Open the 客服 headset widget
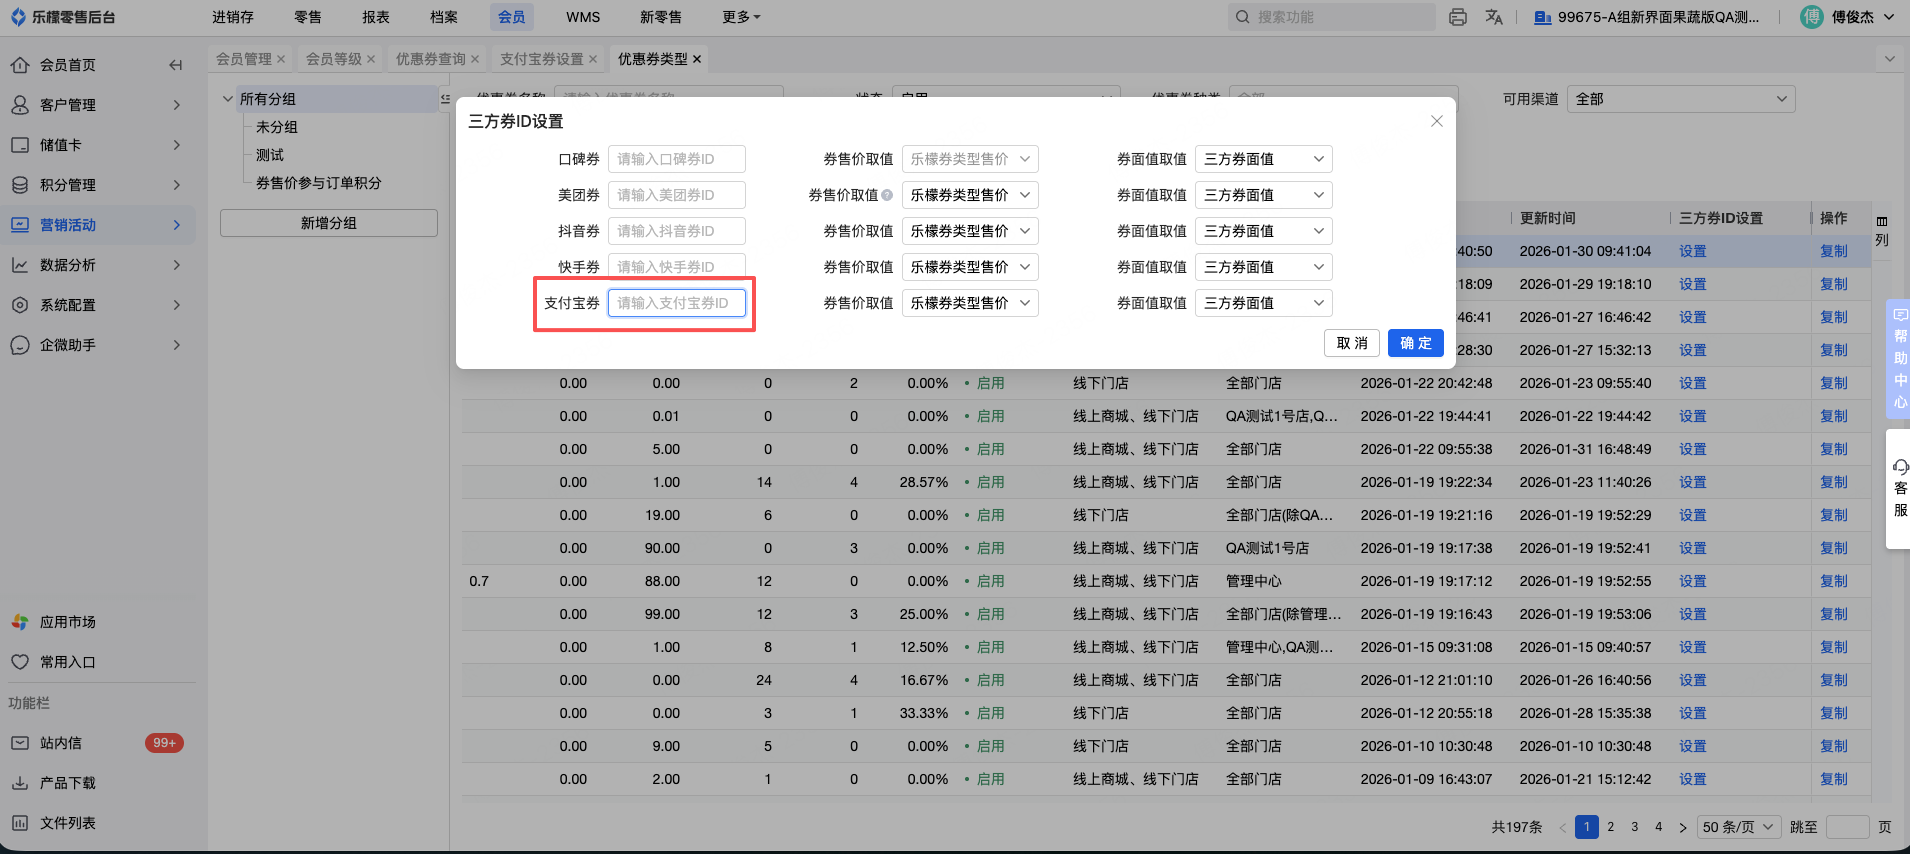1910x854 pixels. (1900, 489)
